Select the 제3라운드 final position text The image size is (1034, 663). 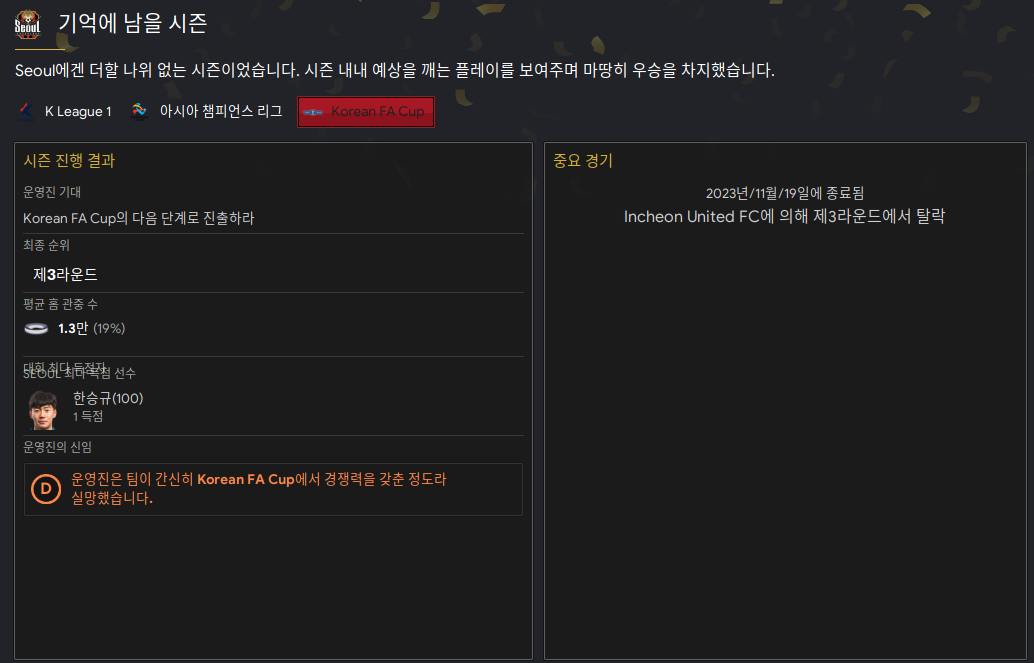point(65,274)
